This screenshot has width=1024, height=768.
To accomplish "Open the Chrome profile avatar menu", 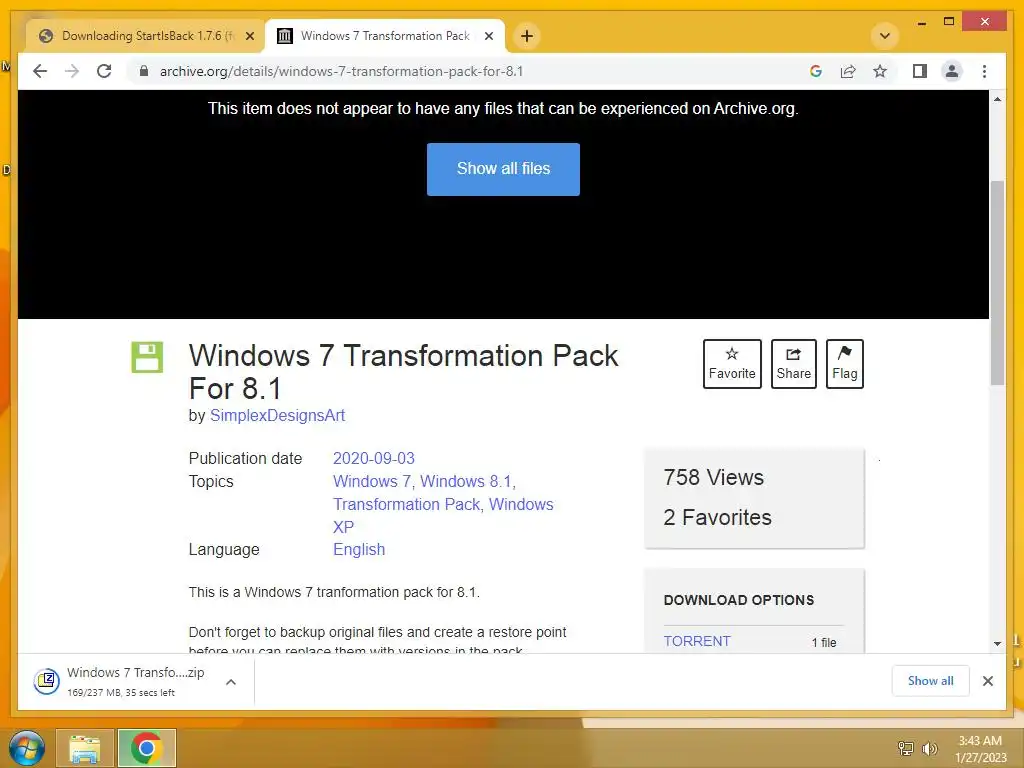I will coord(952,71).
